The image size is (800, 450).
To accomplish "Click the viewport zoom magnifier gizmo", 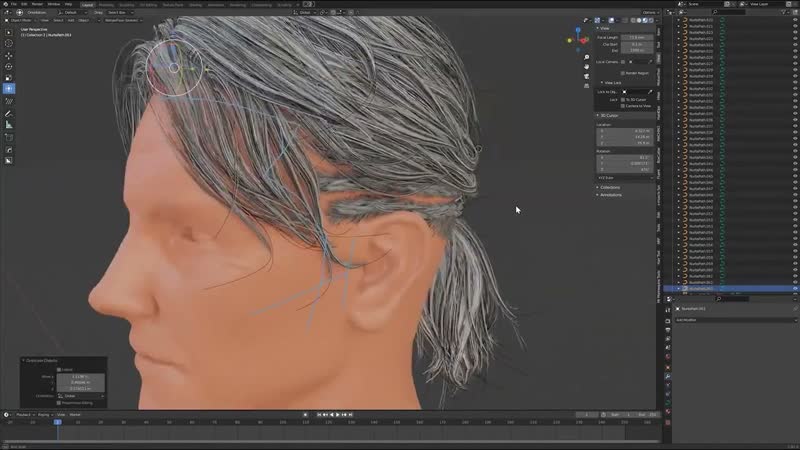I will [x=587, y=57].
